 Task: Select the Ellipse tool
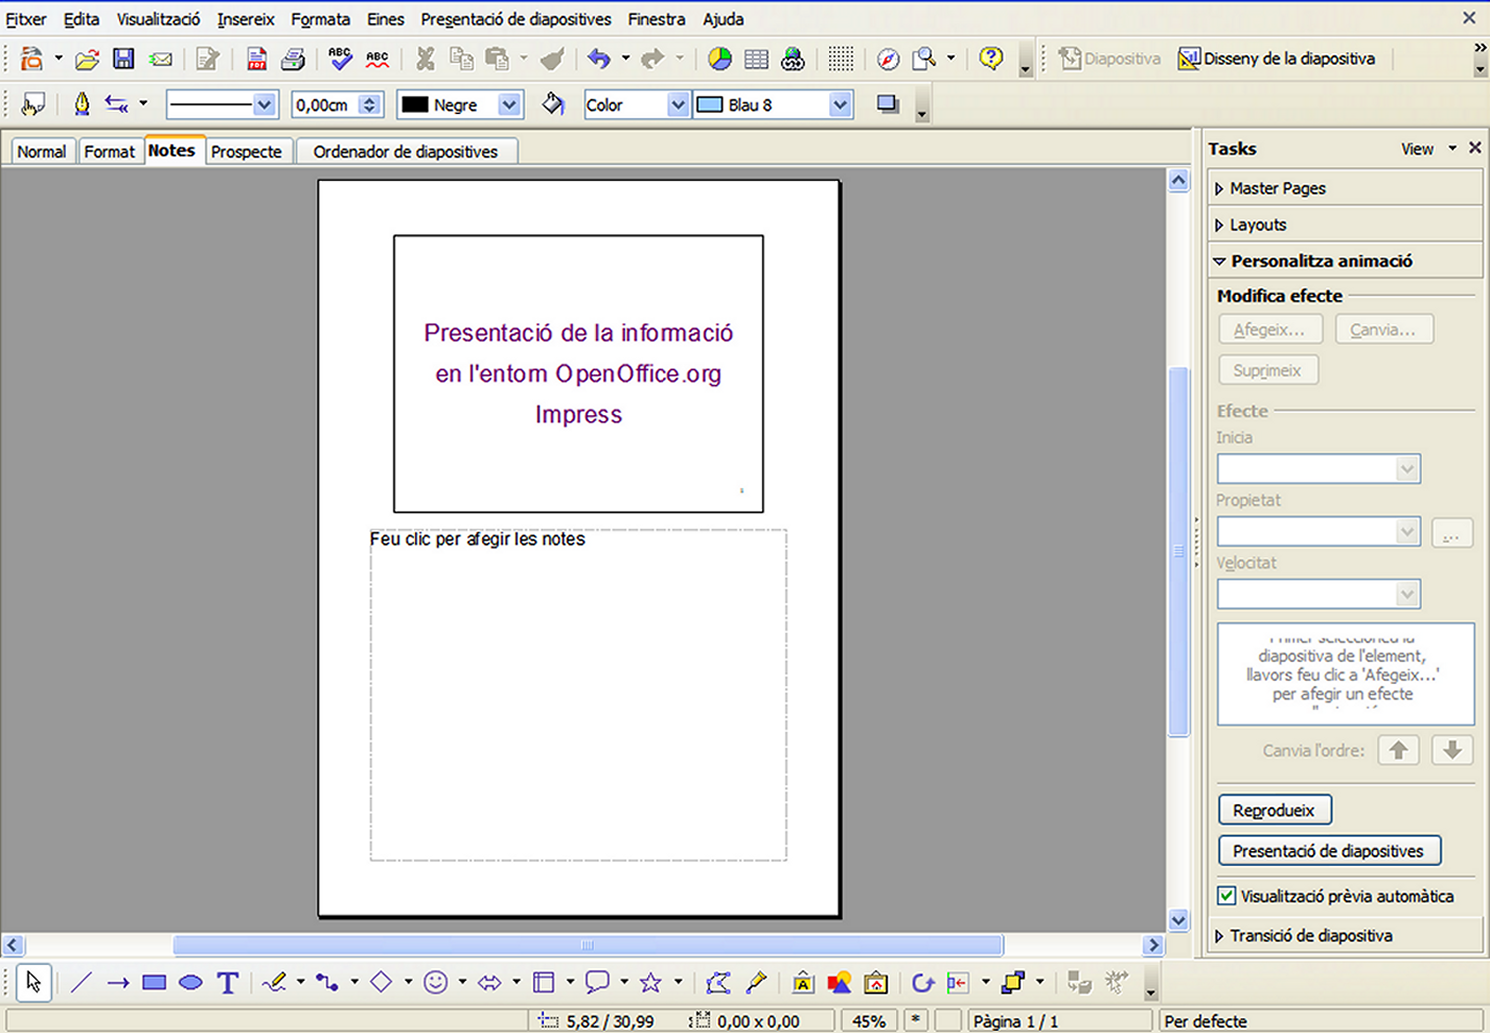pyautogui.click(x=190, y=983)
